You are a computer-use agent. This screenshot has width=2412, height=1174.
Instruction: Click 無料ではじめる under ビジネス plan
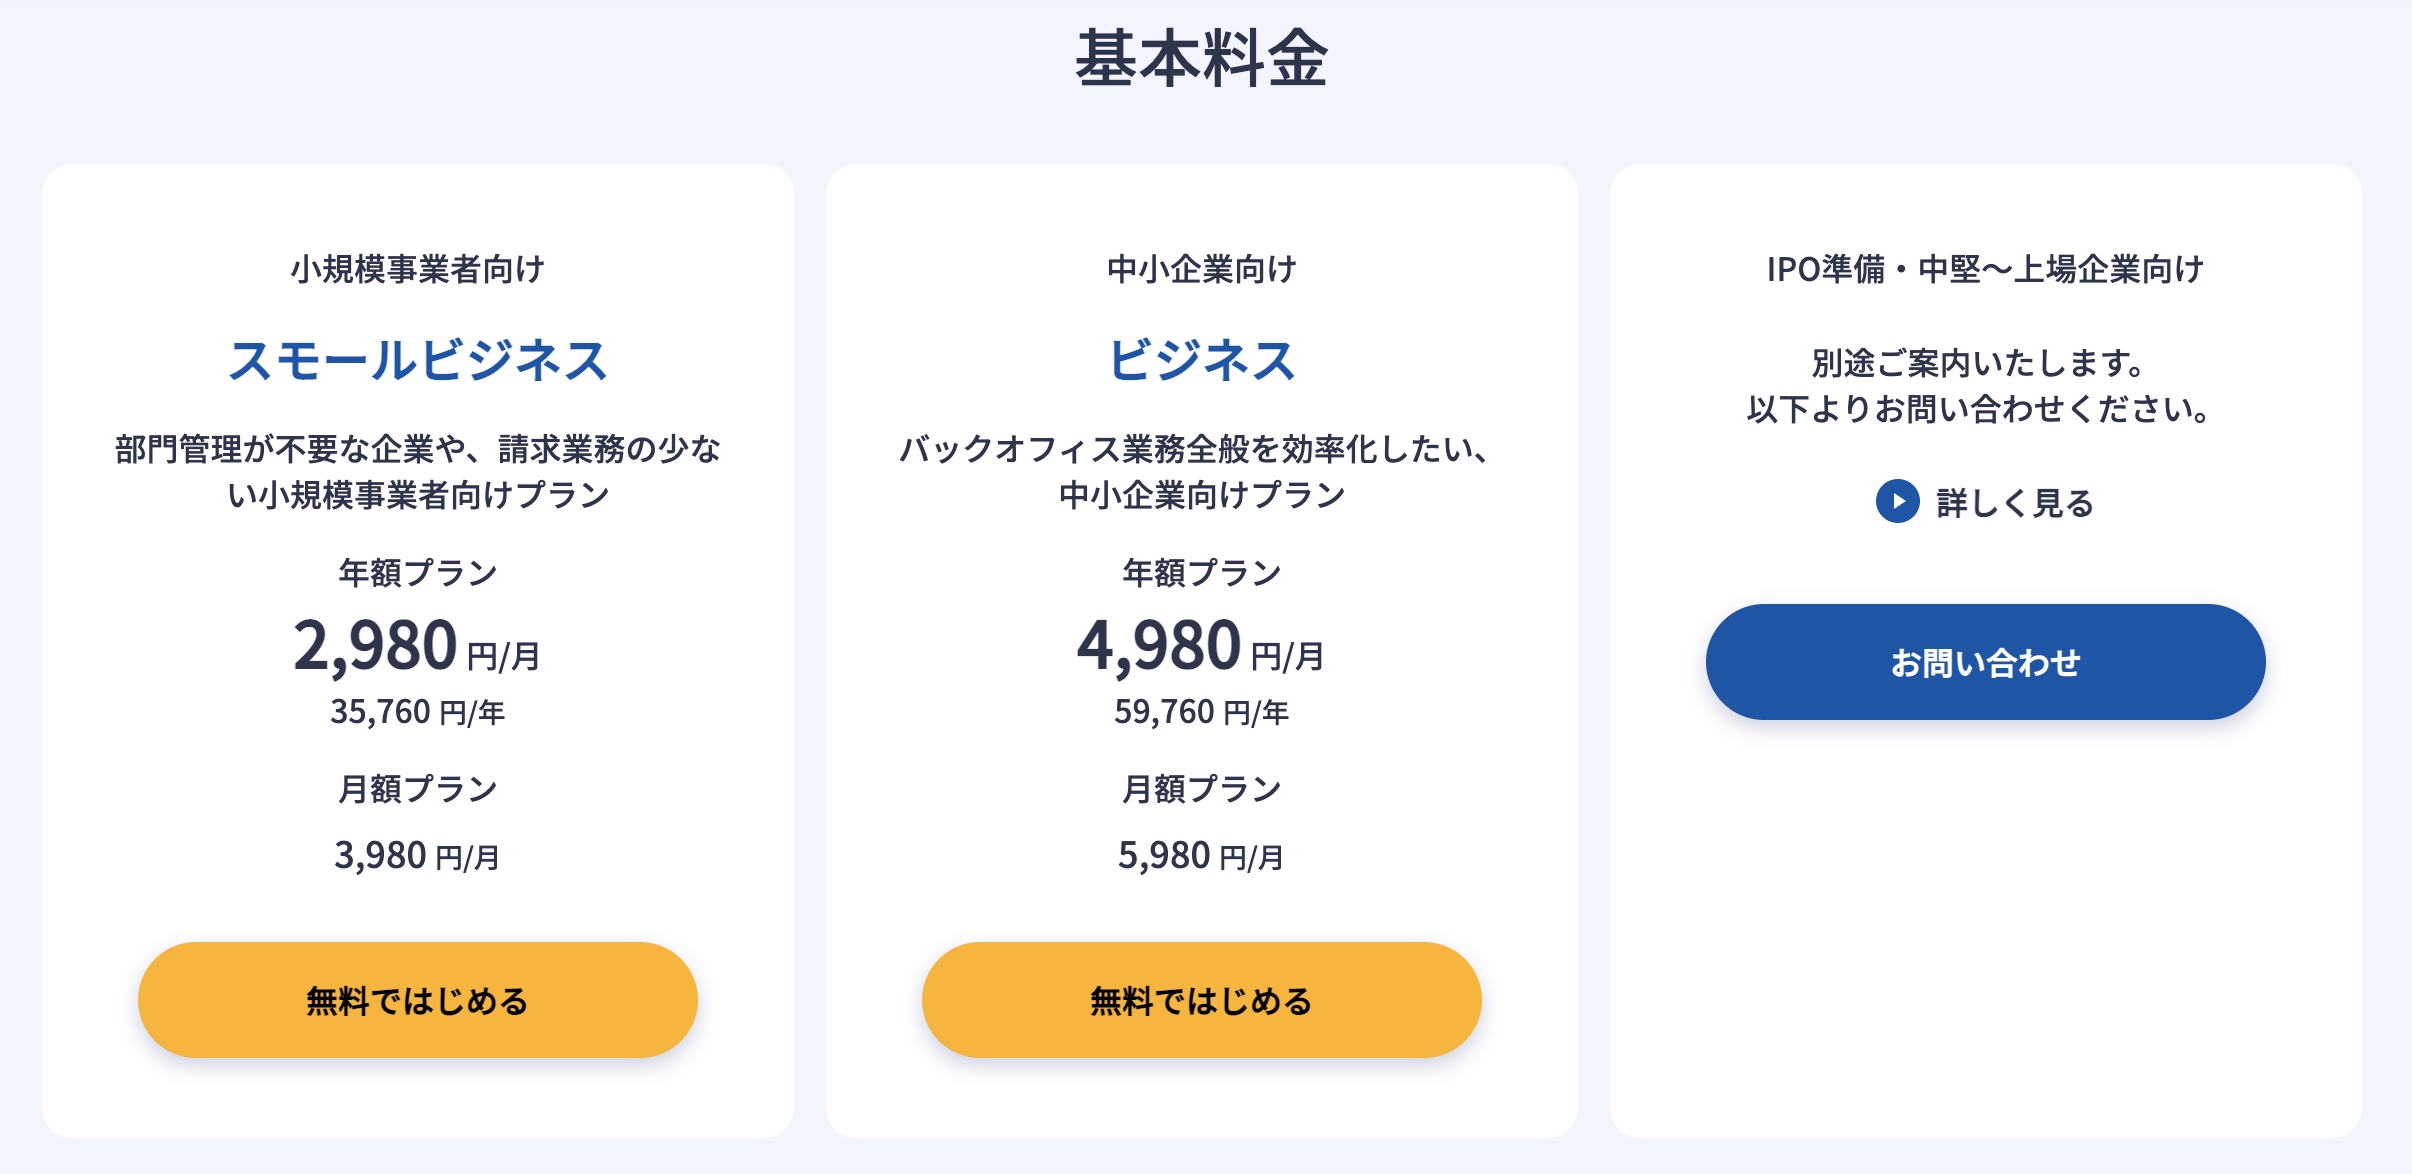pyautogui.click(x=1201, y=1000)
